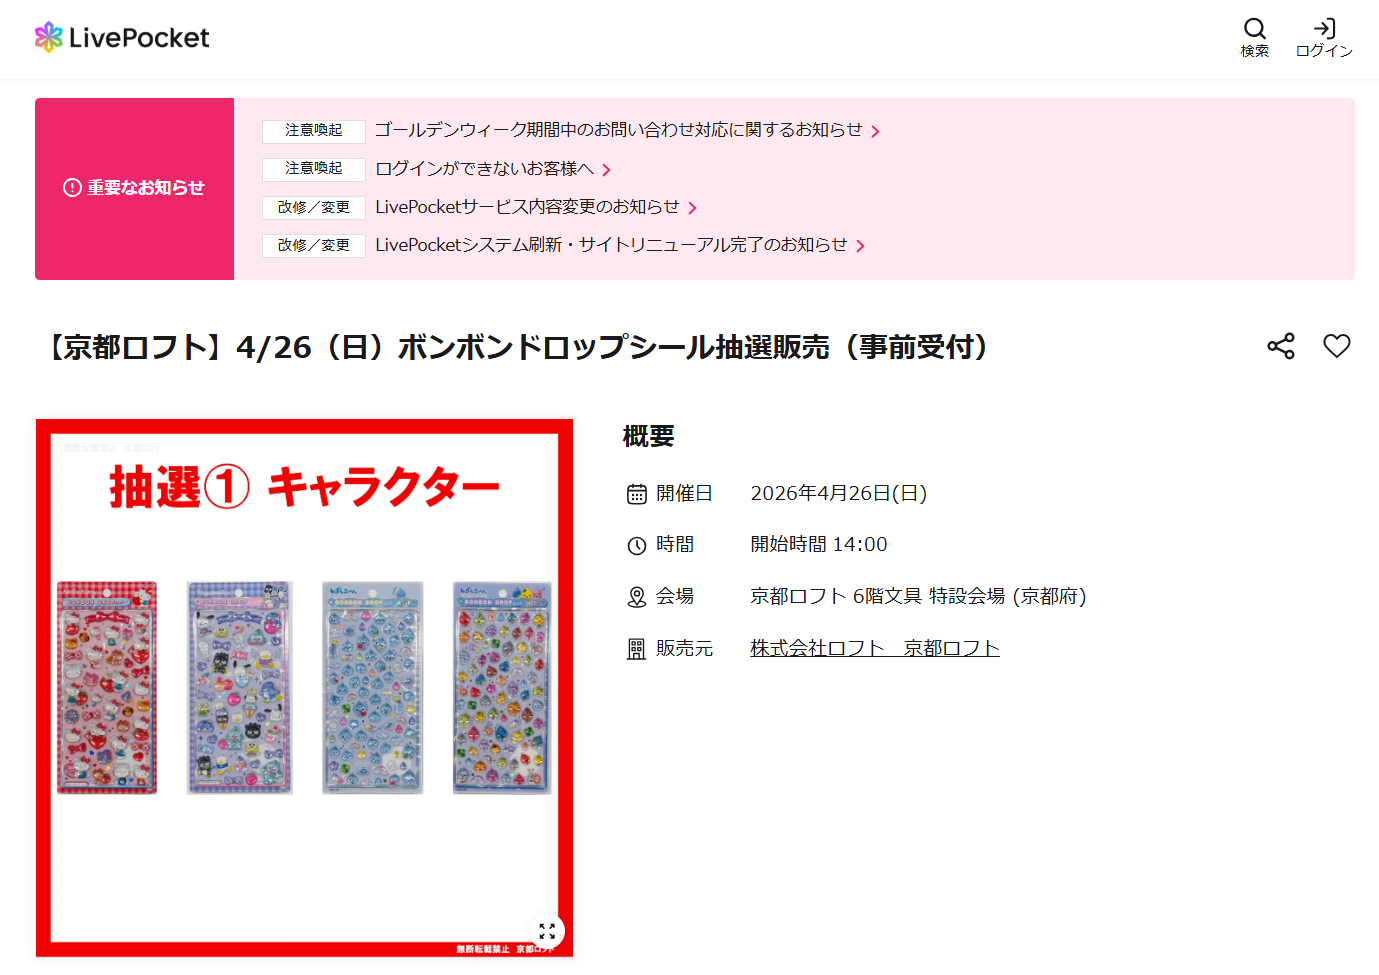
Task: Click the clock icon beside 時間
Action: coord(637,545)
